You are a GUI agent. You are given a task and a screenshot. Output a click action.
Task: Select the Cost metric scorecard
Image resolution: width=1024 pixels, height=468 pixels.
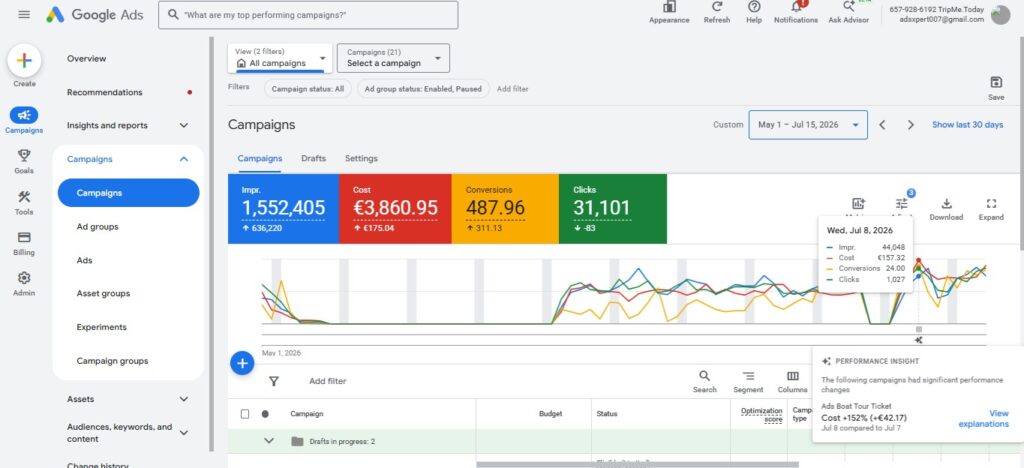395,209
